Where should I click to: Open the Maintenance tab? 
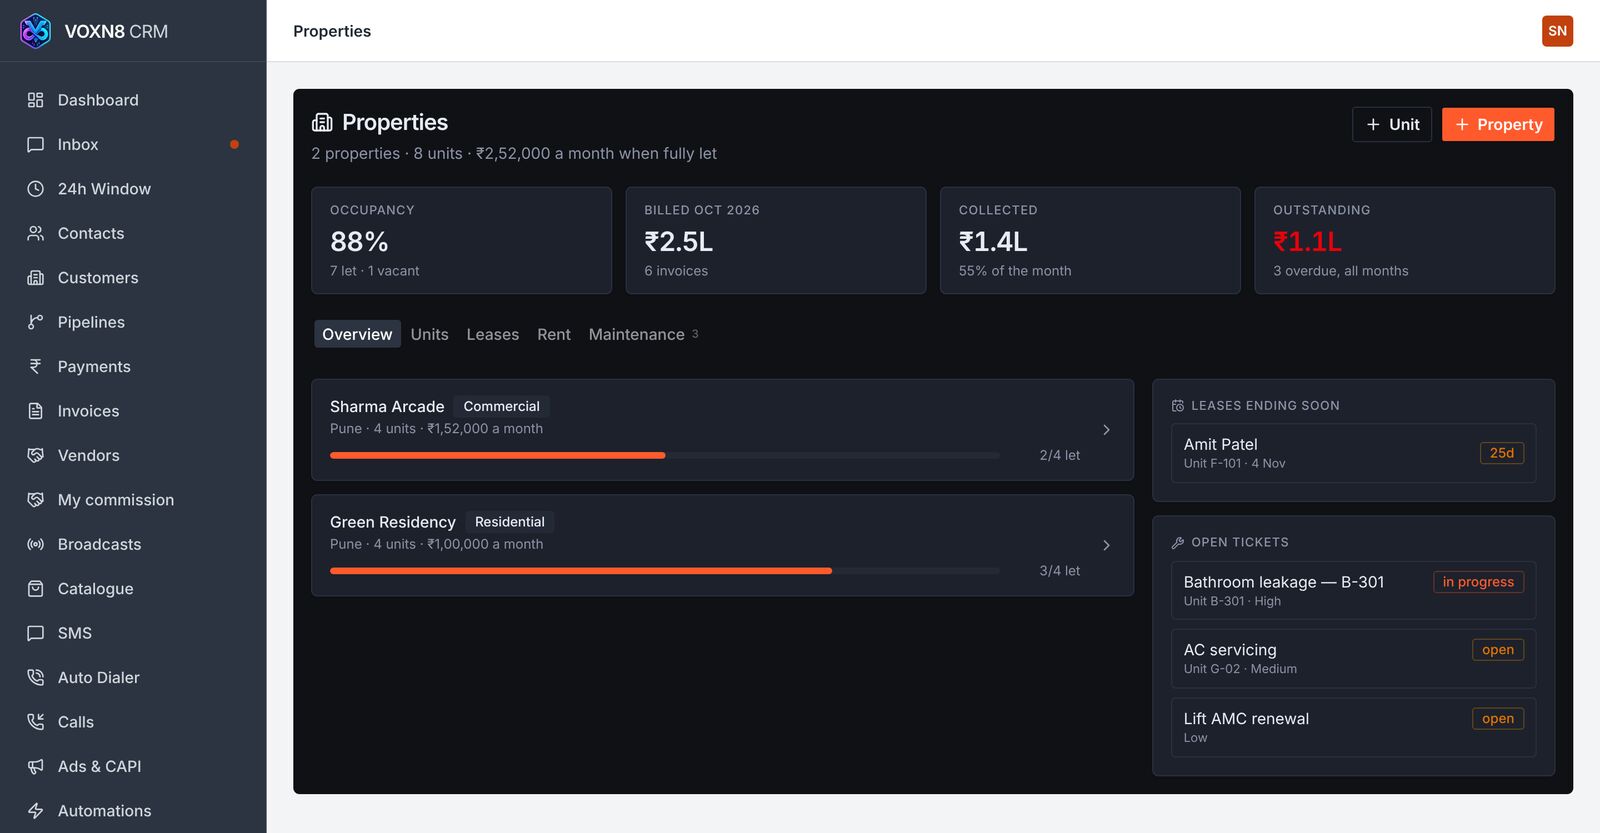(x=644, y=334)
